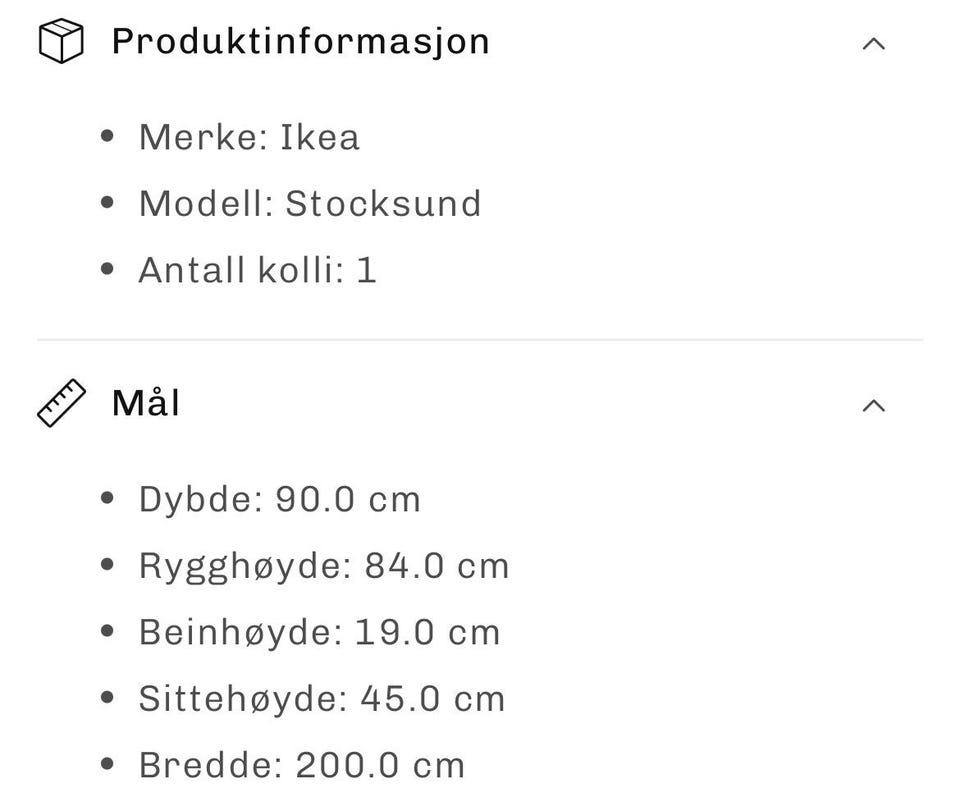Click the bullet point before Merke: Ikea

(107, 137)
